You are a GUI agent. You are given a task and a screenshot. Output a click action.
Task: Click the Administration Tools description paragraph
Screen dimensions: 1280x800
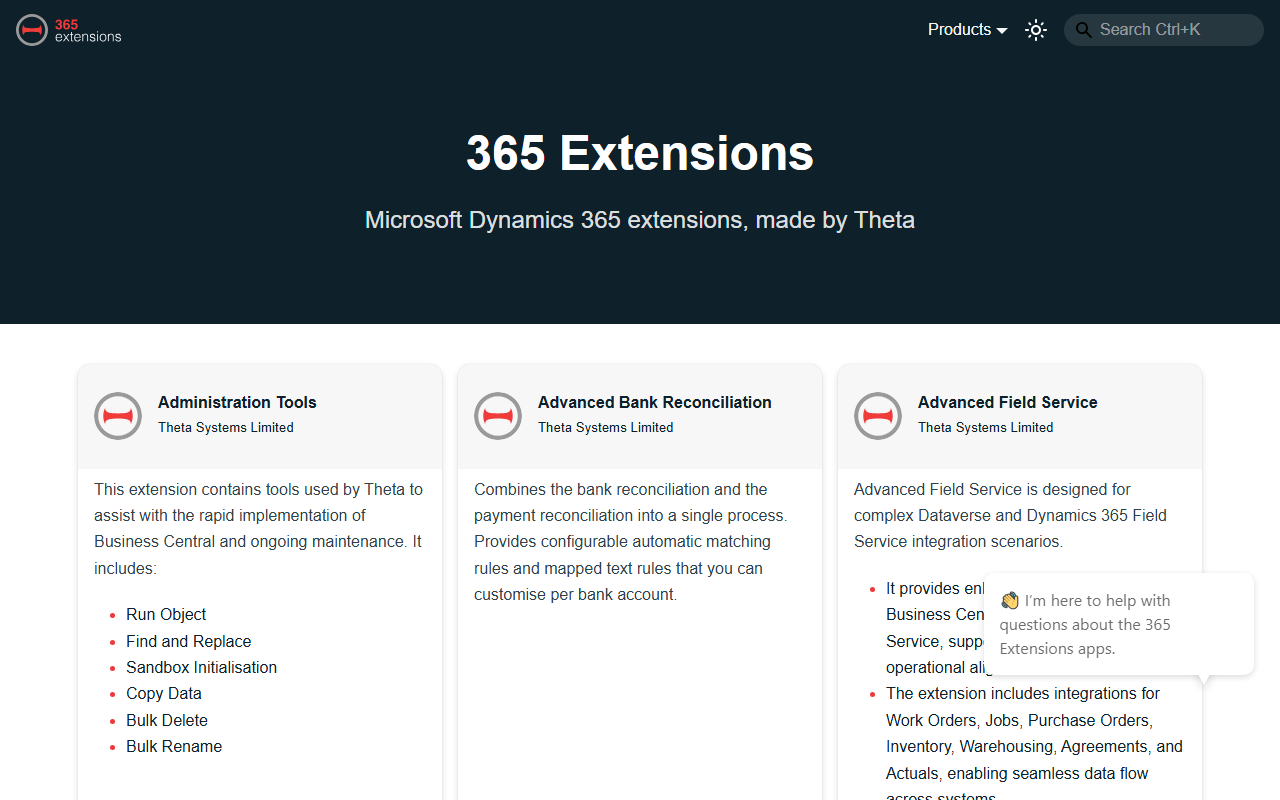coord(259,529)
